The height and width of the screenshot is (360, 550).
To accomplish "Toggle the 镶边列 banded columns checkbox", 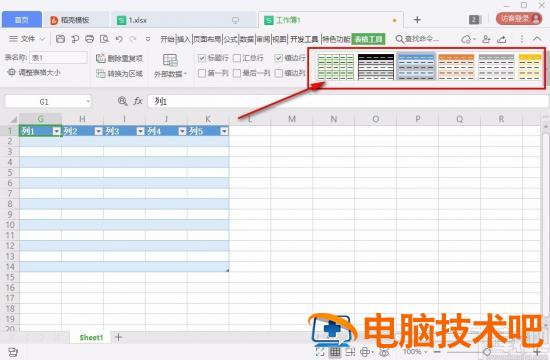I will pyautogui.click(x=279, y=73).
